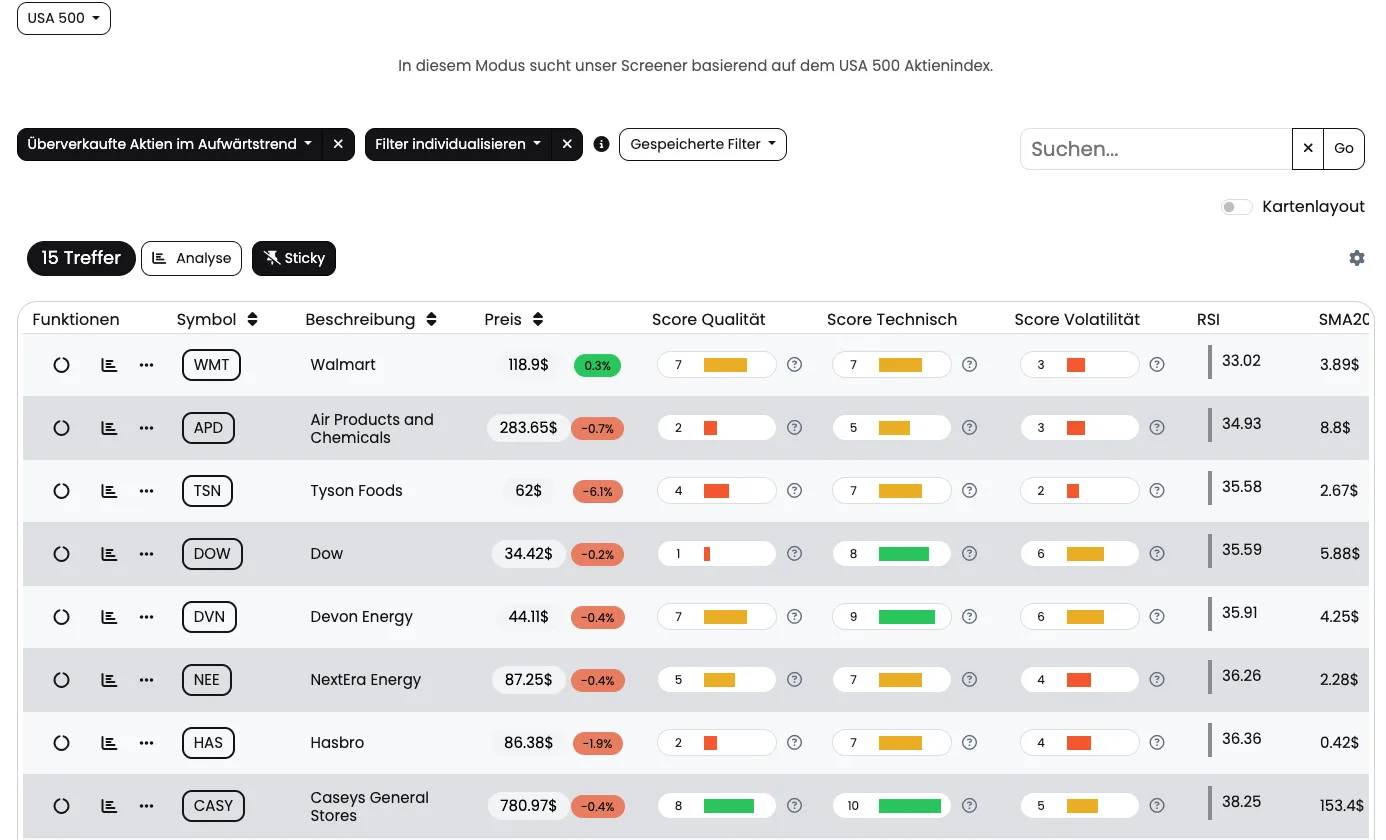Click the circle icon in the Walmart row
This screenshot has height=840, width=1386.
coord(61,365)
